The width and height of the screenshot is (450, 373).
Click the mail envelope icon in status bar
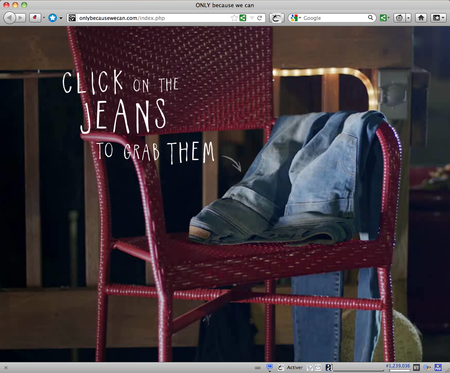(318, 368)
